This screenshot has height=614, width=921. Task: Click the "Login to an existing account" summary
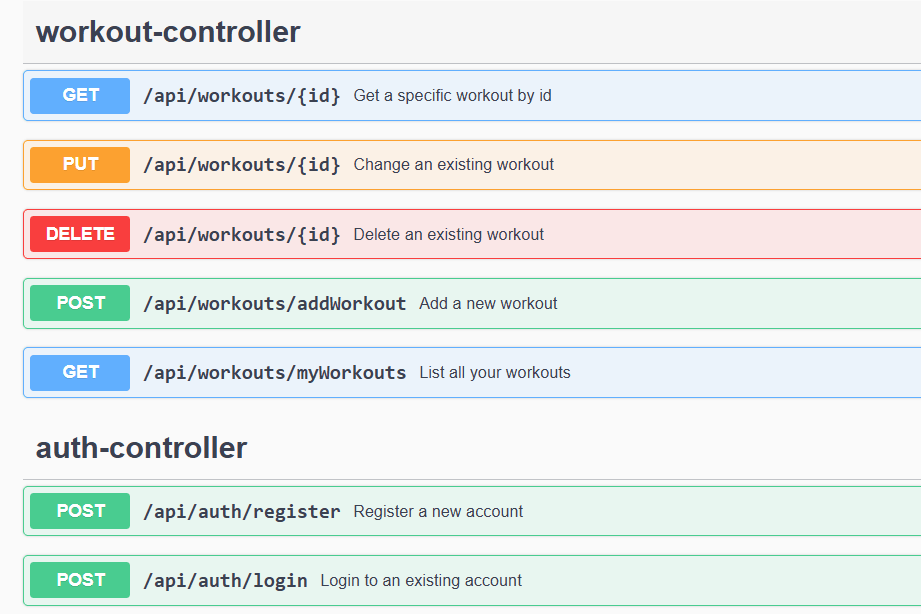click(x=421, y=581)
